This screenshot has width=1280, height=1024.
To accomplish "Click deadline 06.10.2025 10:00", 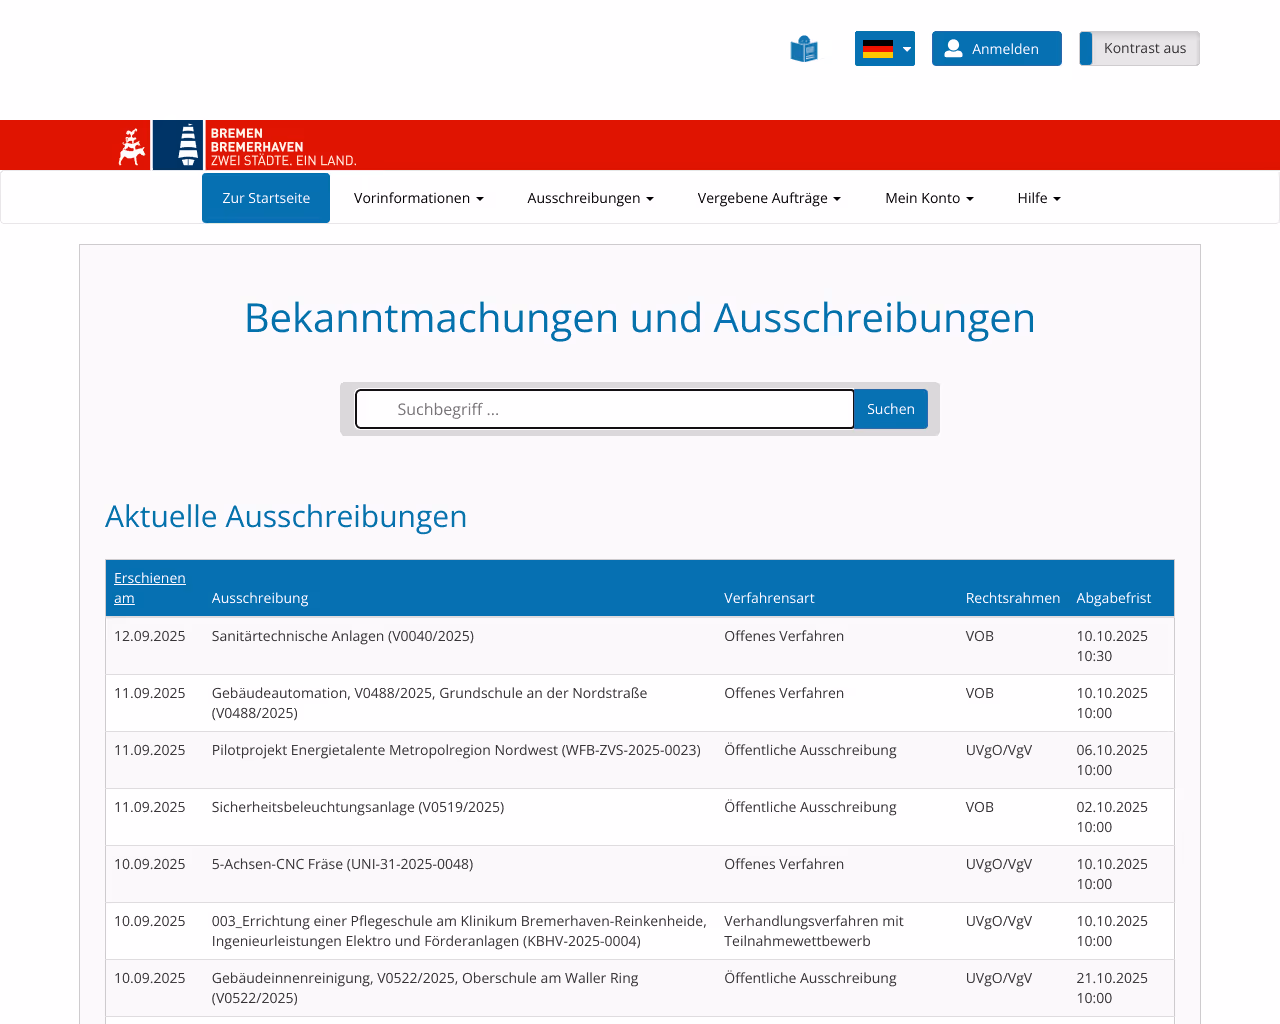I will [x=1112, y=760].
